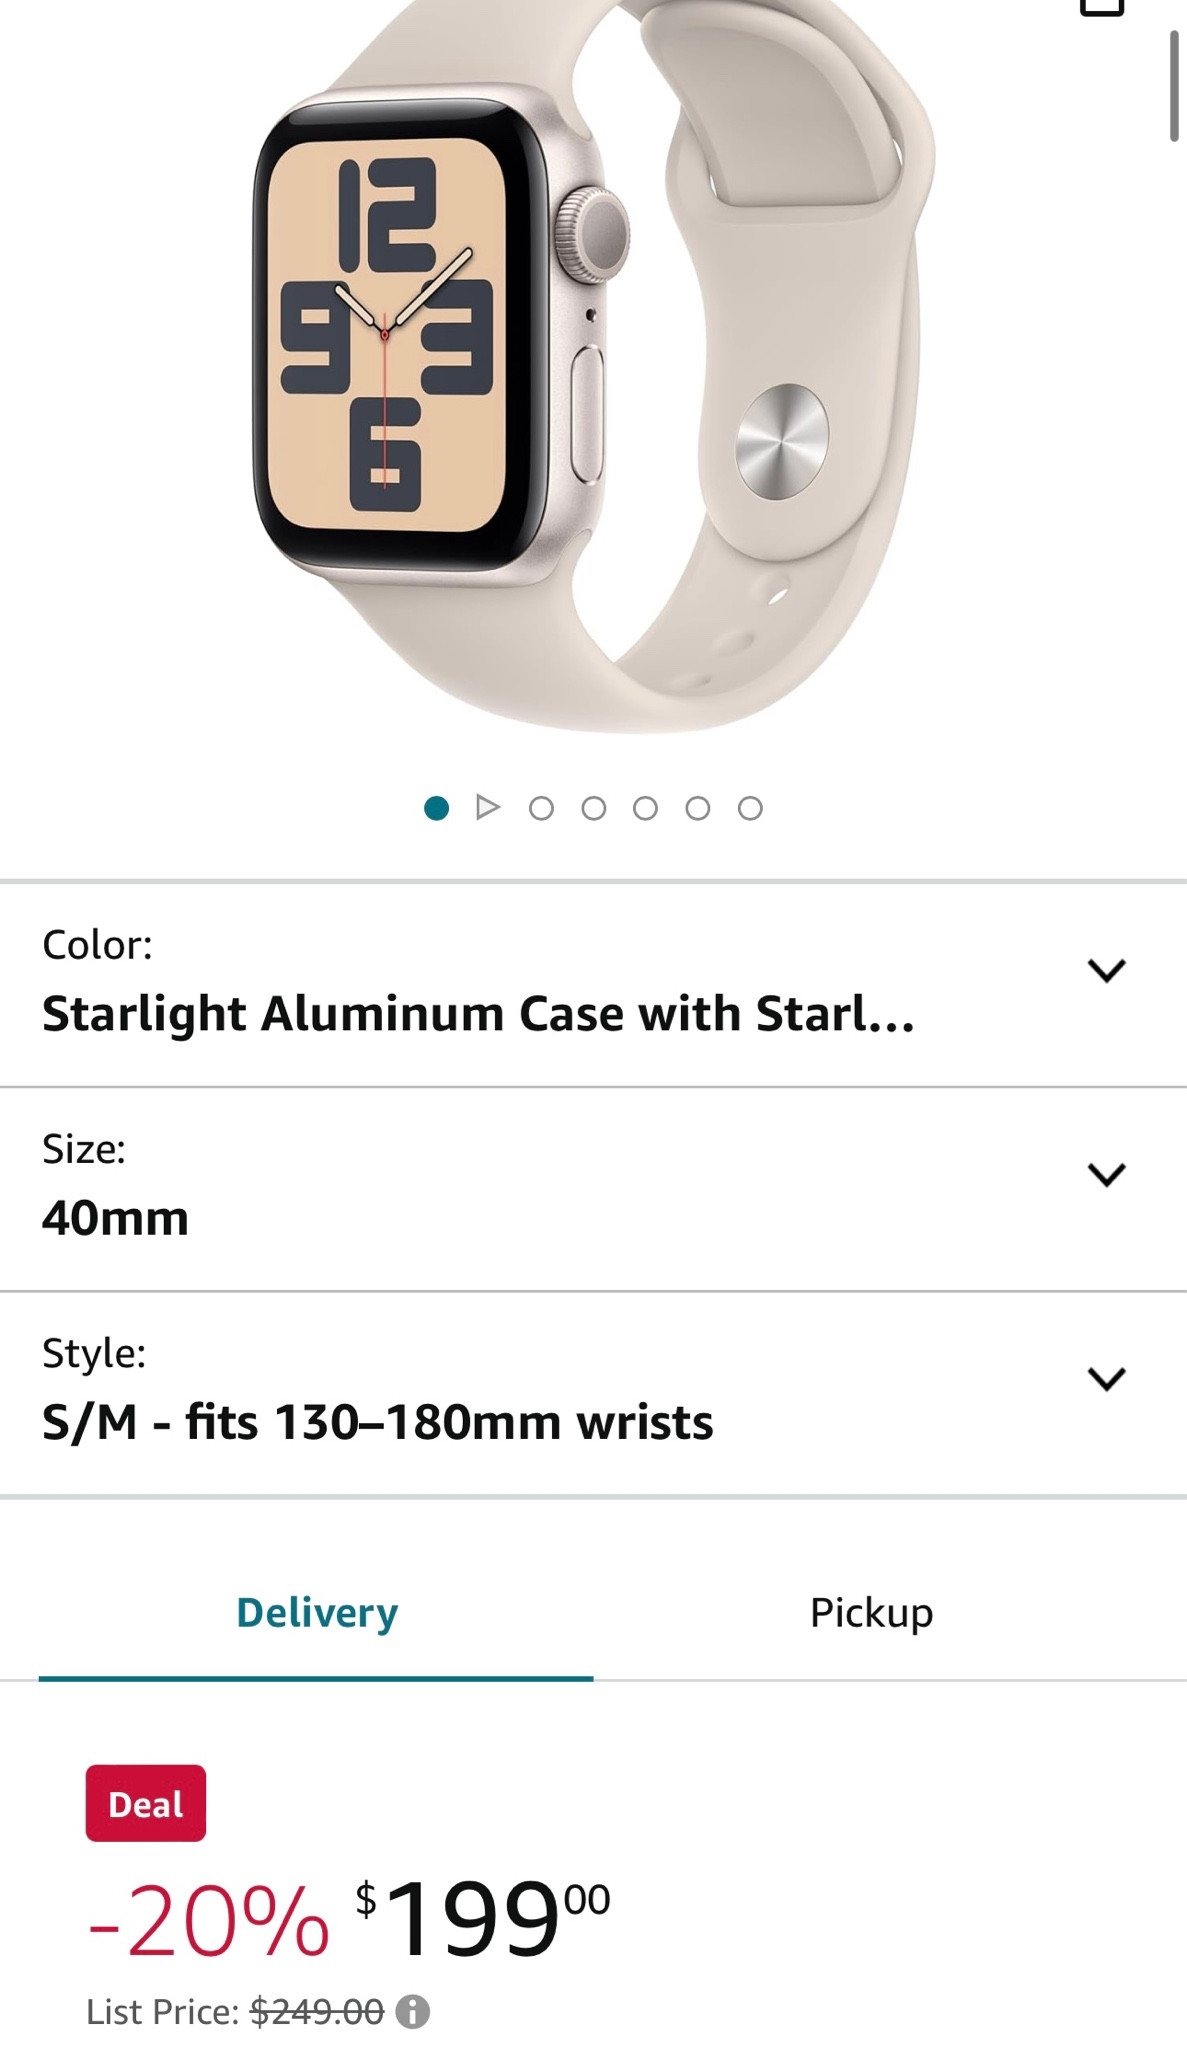Select the third image carousel dot

(x=595, y=807)
